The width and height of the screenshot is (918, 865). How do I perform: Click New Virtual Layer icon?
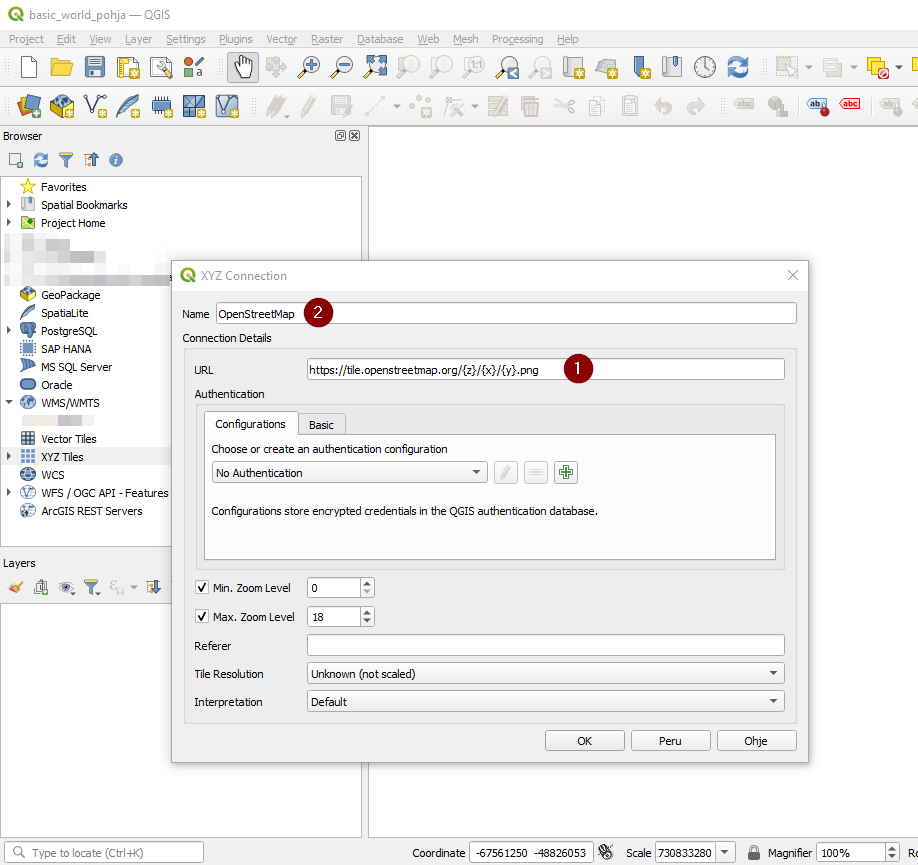click(227, 106)
